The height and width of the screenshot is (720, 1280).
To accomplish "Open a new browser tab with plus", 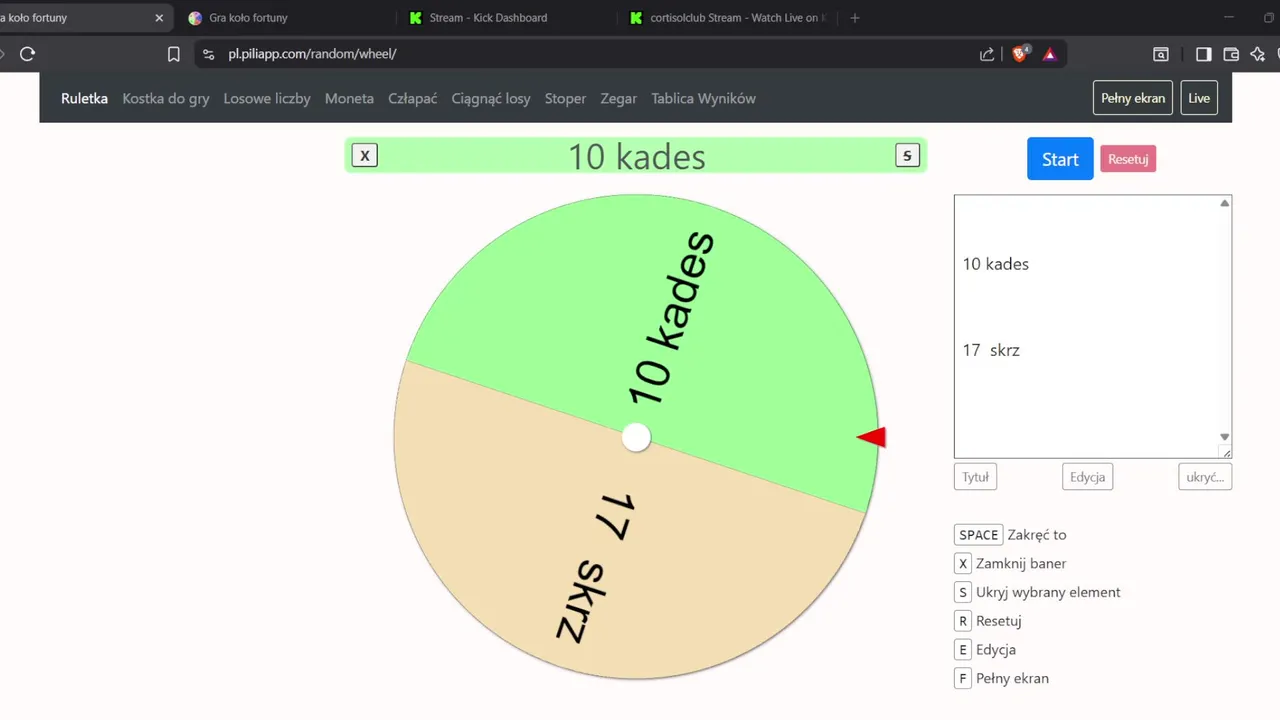I will click(854, 18).
